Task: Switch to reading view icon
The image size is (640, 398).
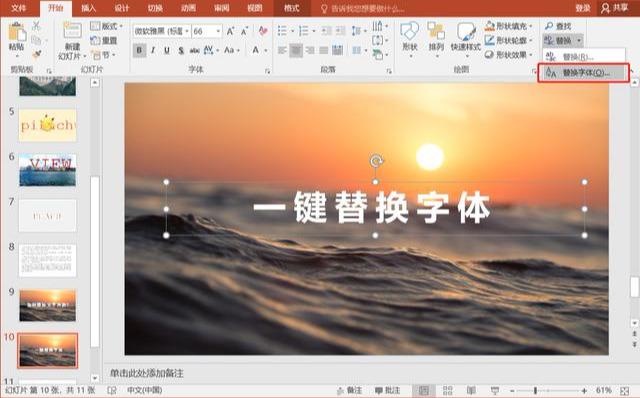Action: [471, 391]
